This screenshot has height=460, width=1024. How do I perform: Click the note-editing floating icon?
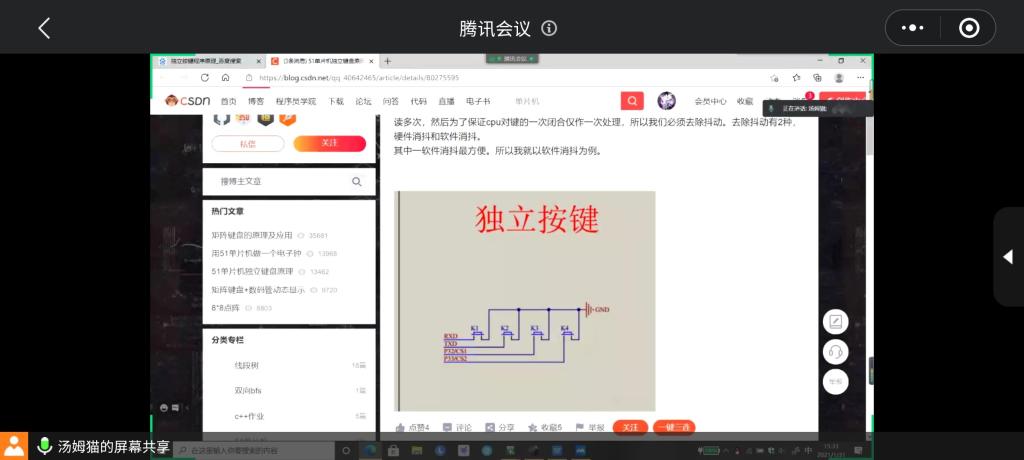[x=835, y=322]
